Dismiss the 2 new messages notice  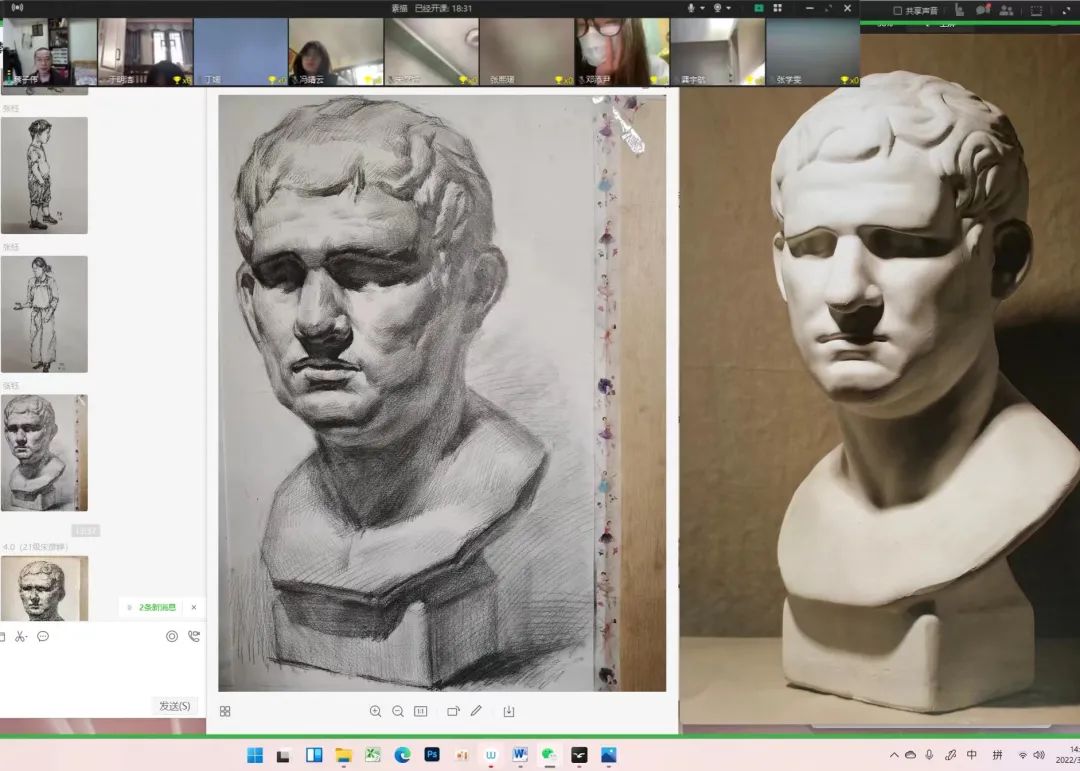point(194,607)
